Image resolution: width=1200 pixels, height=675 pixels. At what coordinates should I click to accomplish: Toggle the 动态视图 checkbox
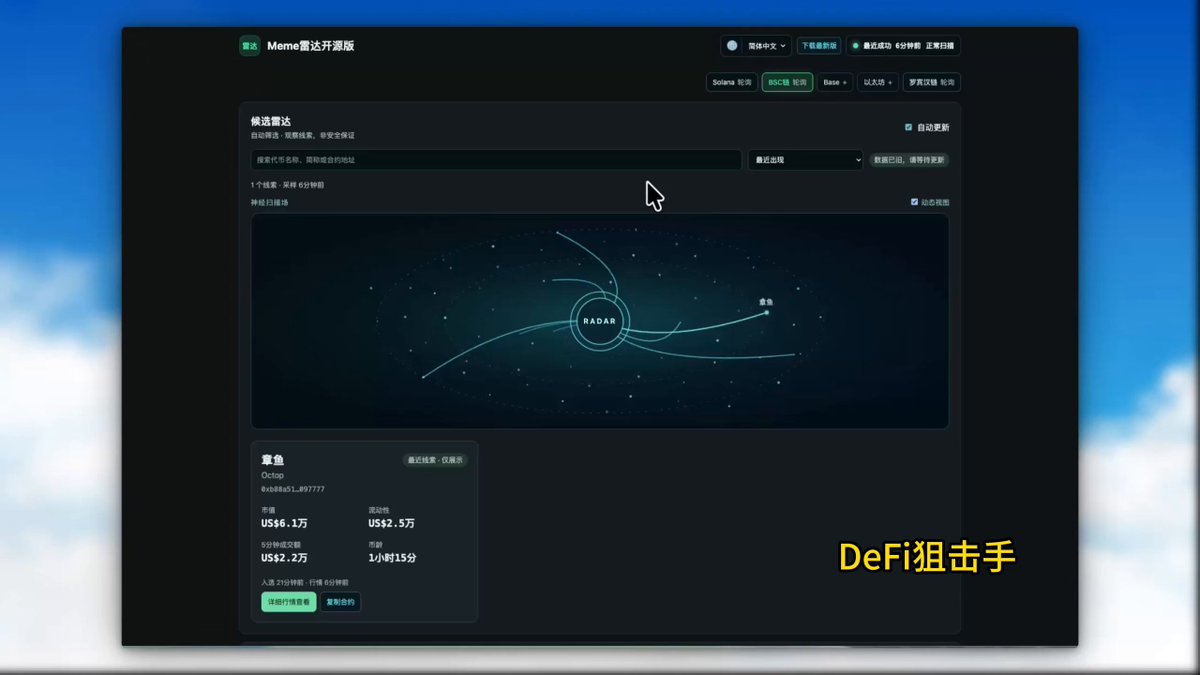914,202
